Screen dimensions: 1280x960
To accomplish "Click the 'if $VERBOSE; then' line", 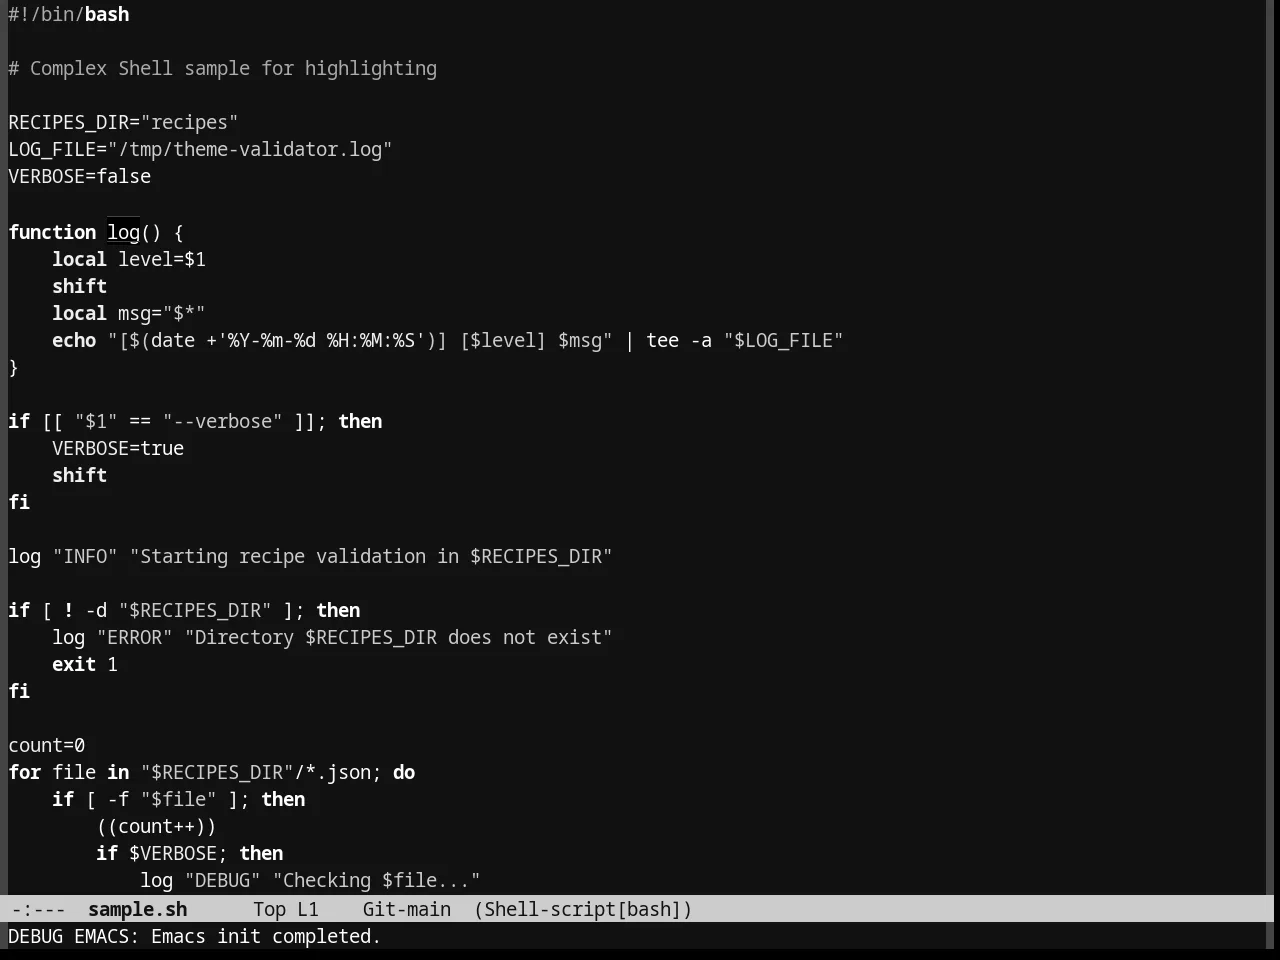I will point(190,853).
